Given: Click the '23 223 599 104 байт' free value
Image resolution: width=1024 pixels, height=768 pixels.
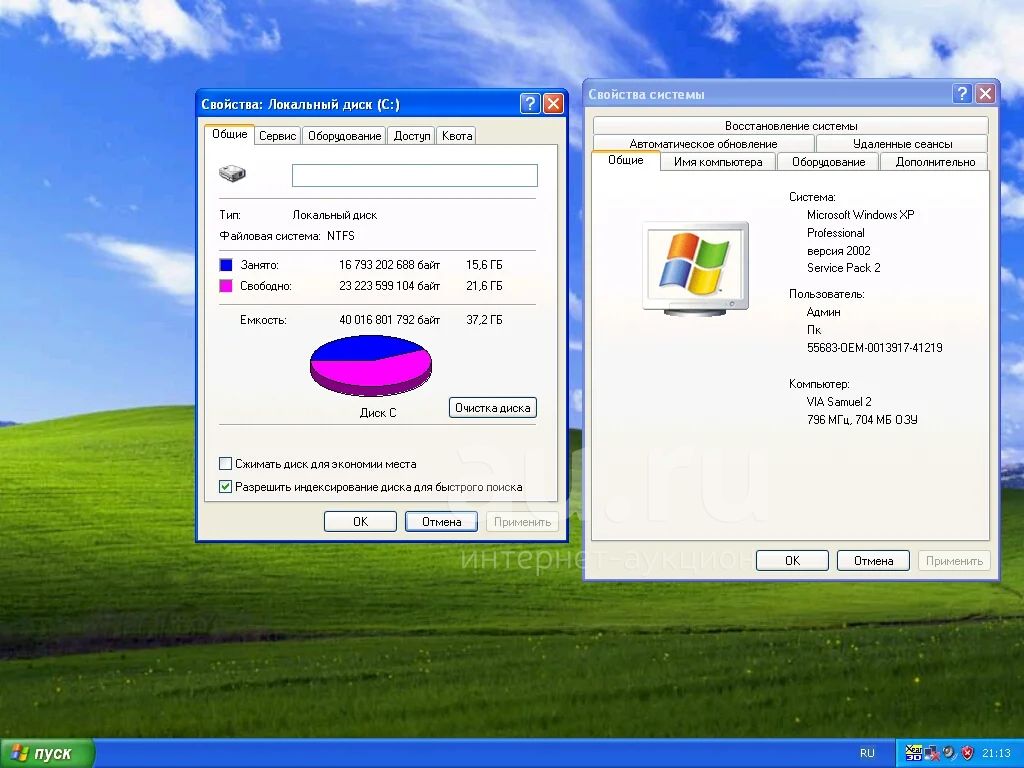Looking at the screenshot, I should (x=389, y=285).
